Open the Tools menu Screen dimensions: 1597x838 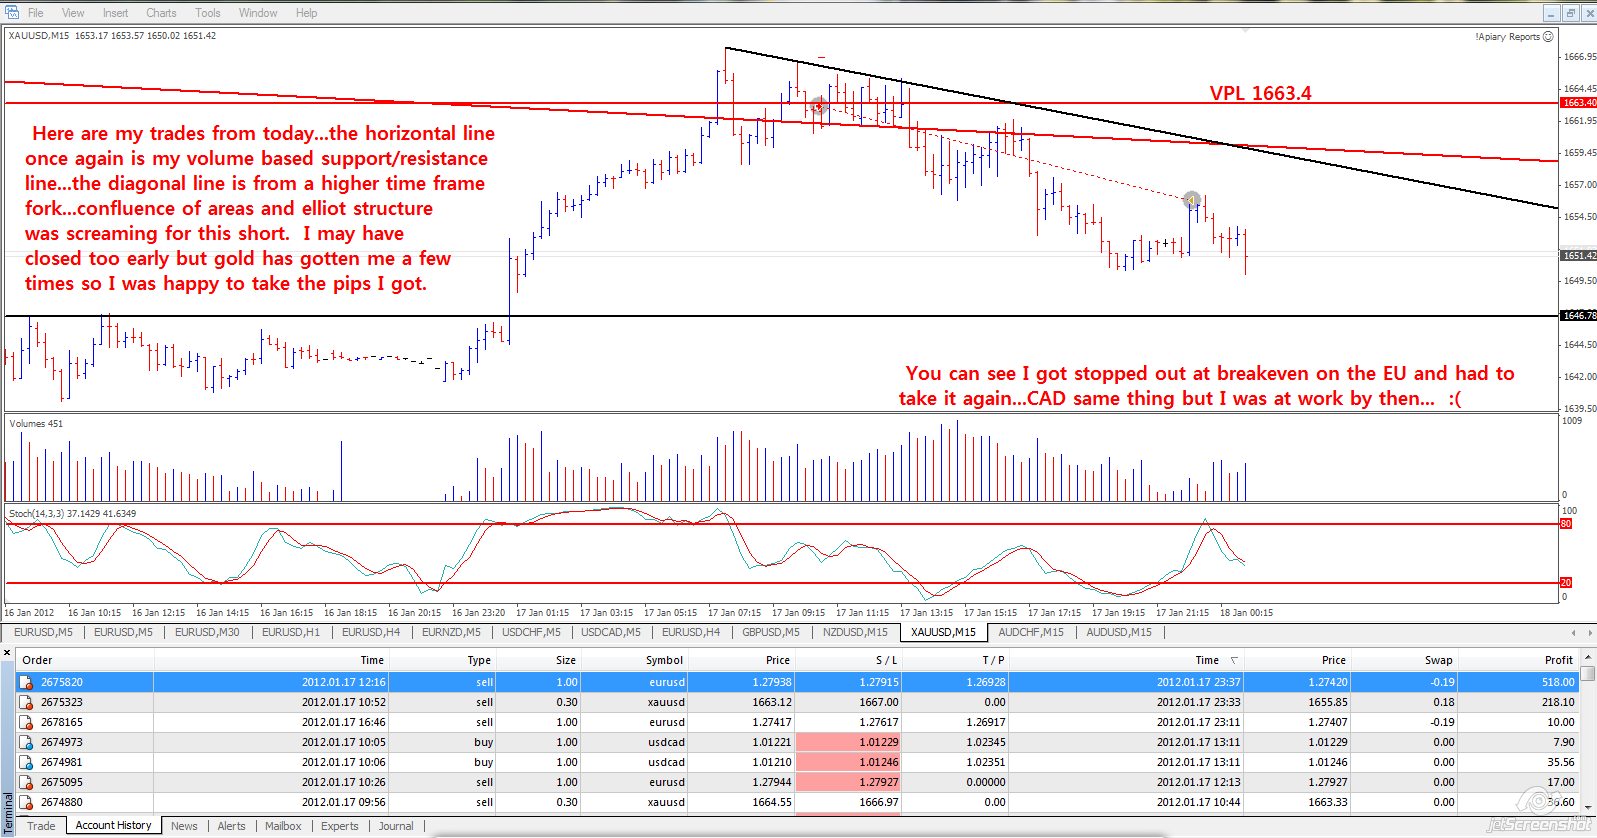click(x=208, y=13)
